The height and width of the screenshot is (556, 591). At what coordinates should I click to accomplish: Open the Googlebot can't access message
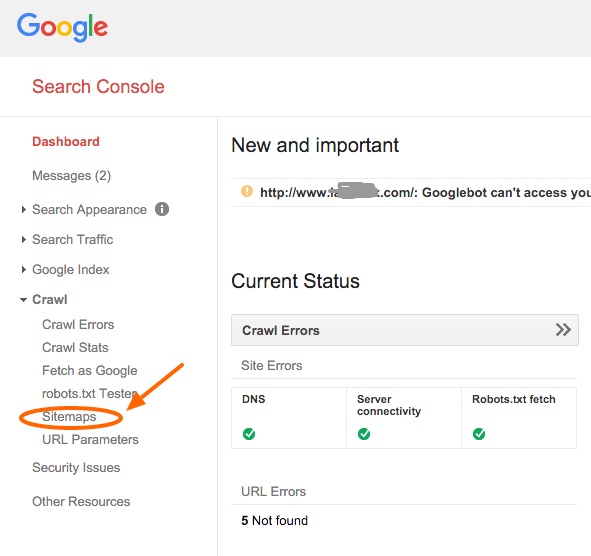[x=426, y=192]
